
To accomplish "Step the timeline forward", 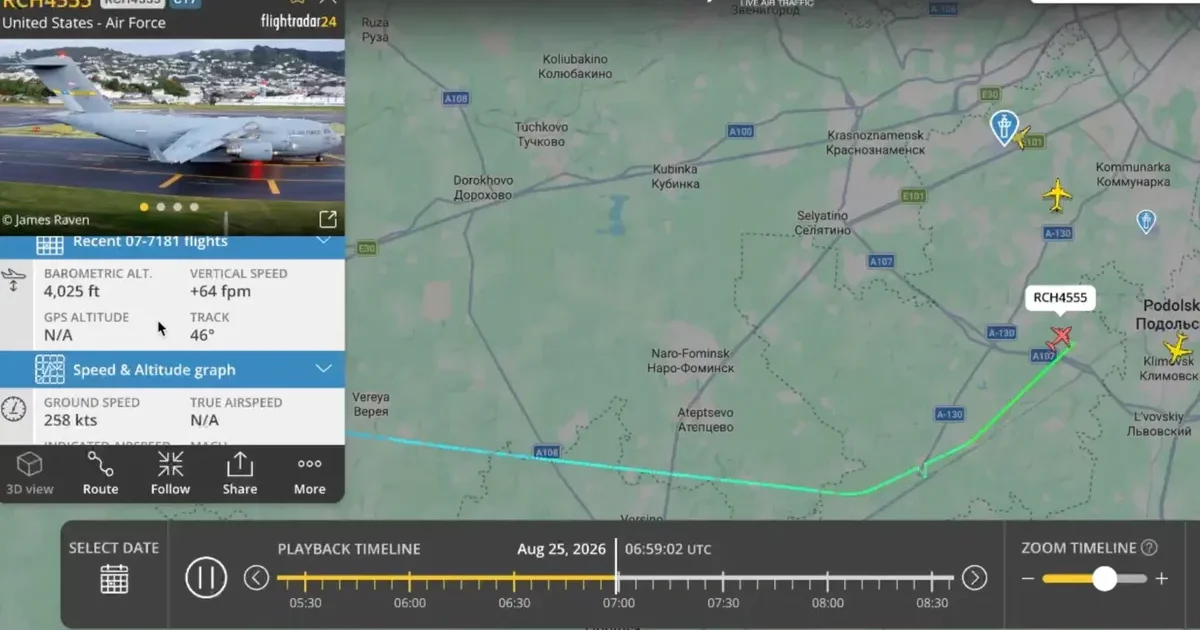I will pyautogui.click(x=974, y=577).
